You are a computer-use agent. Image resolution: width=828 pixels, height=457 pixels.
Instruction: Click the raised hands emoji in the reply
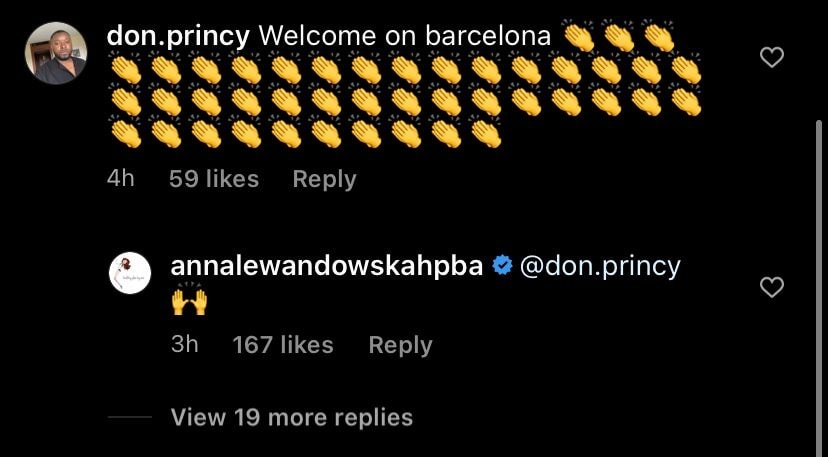(x=189, y=301)
